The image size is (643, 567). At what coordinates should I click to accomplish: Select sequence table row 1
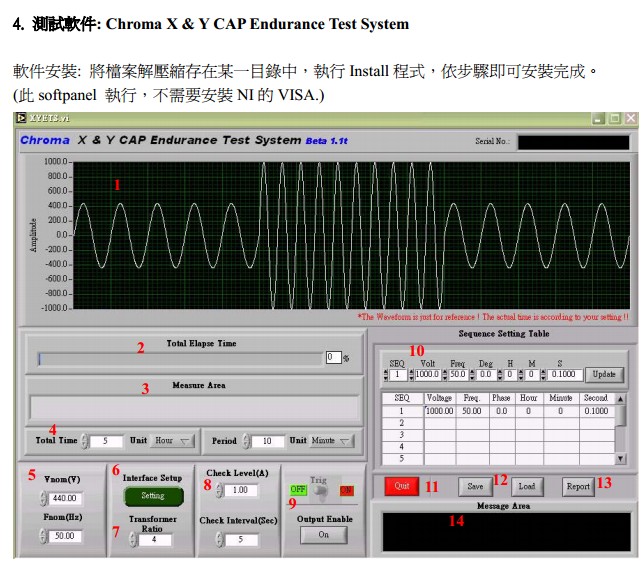click(498, 411)
